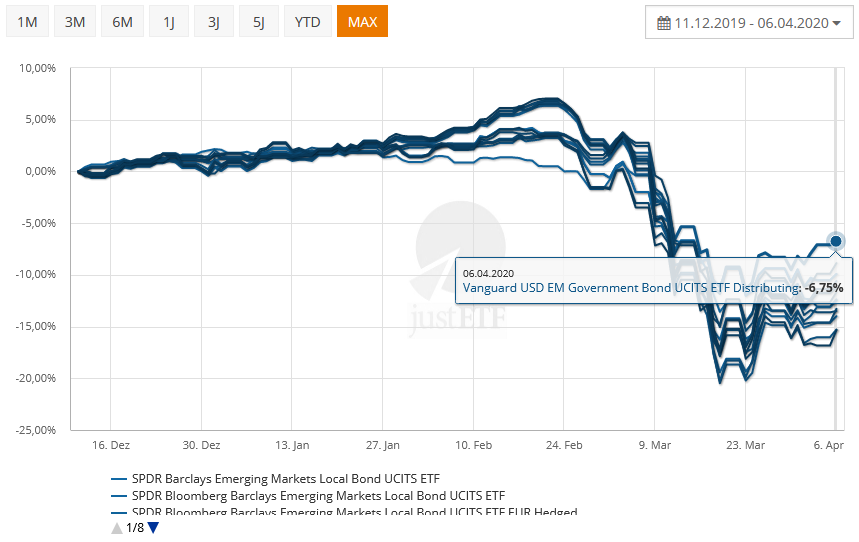Screen dimensions: 859x542
Task: Click highlighted data point on 06.04.2020
Action: pos(836,241)
